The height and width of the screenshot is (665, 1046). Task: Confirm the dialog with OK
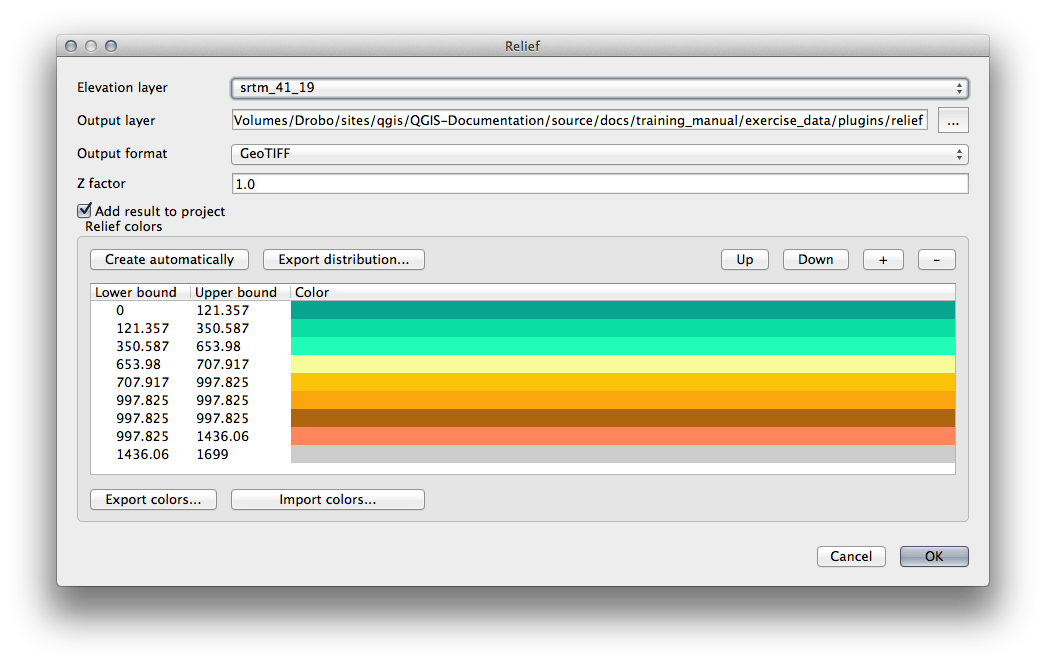tap(933, 557)
